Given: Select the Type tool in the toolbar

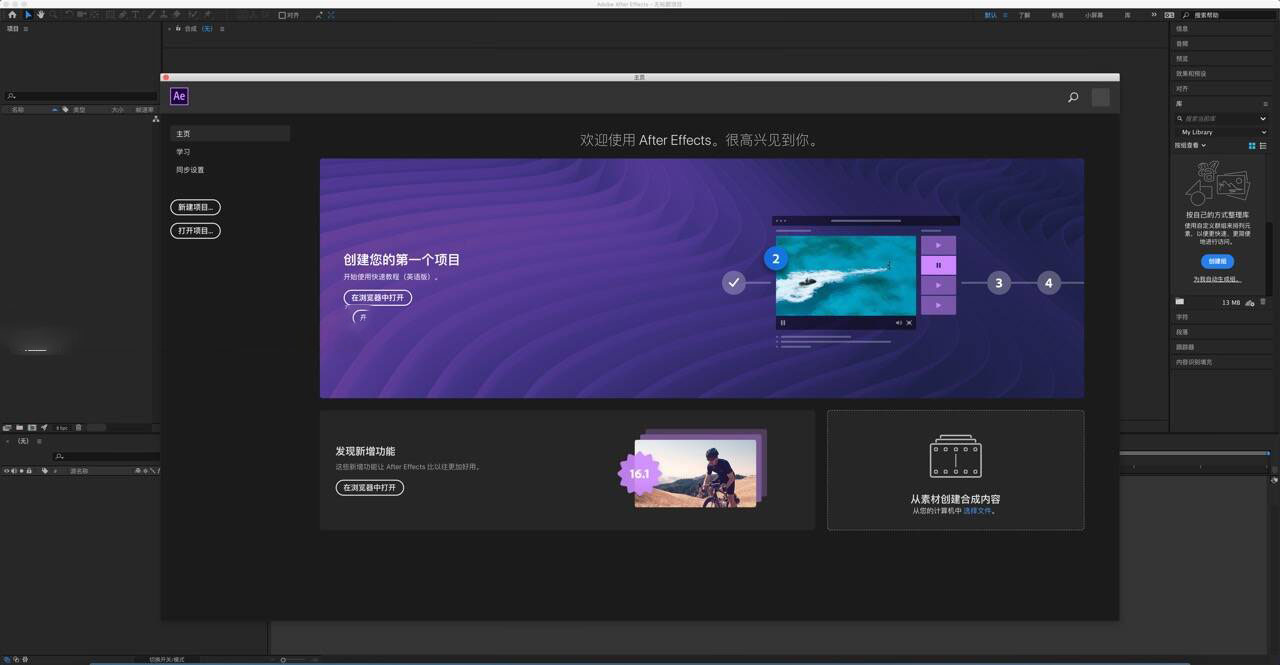Looking at the screenshot, I should 136,14.
